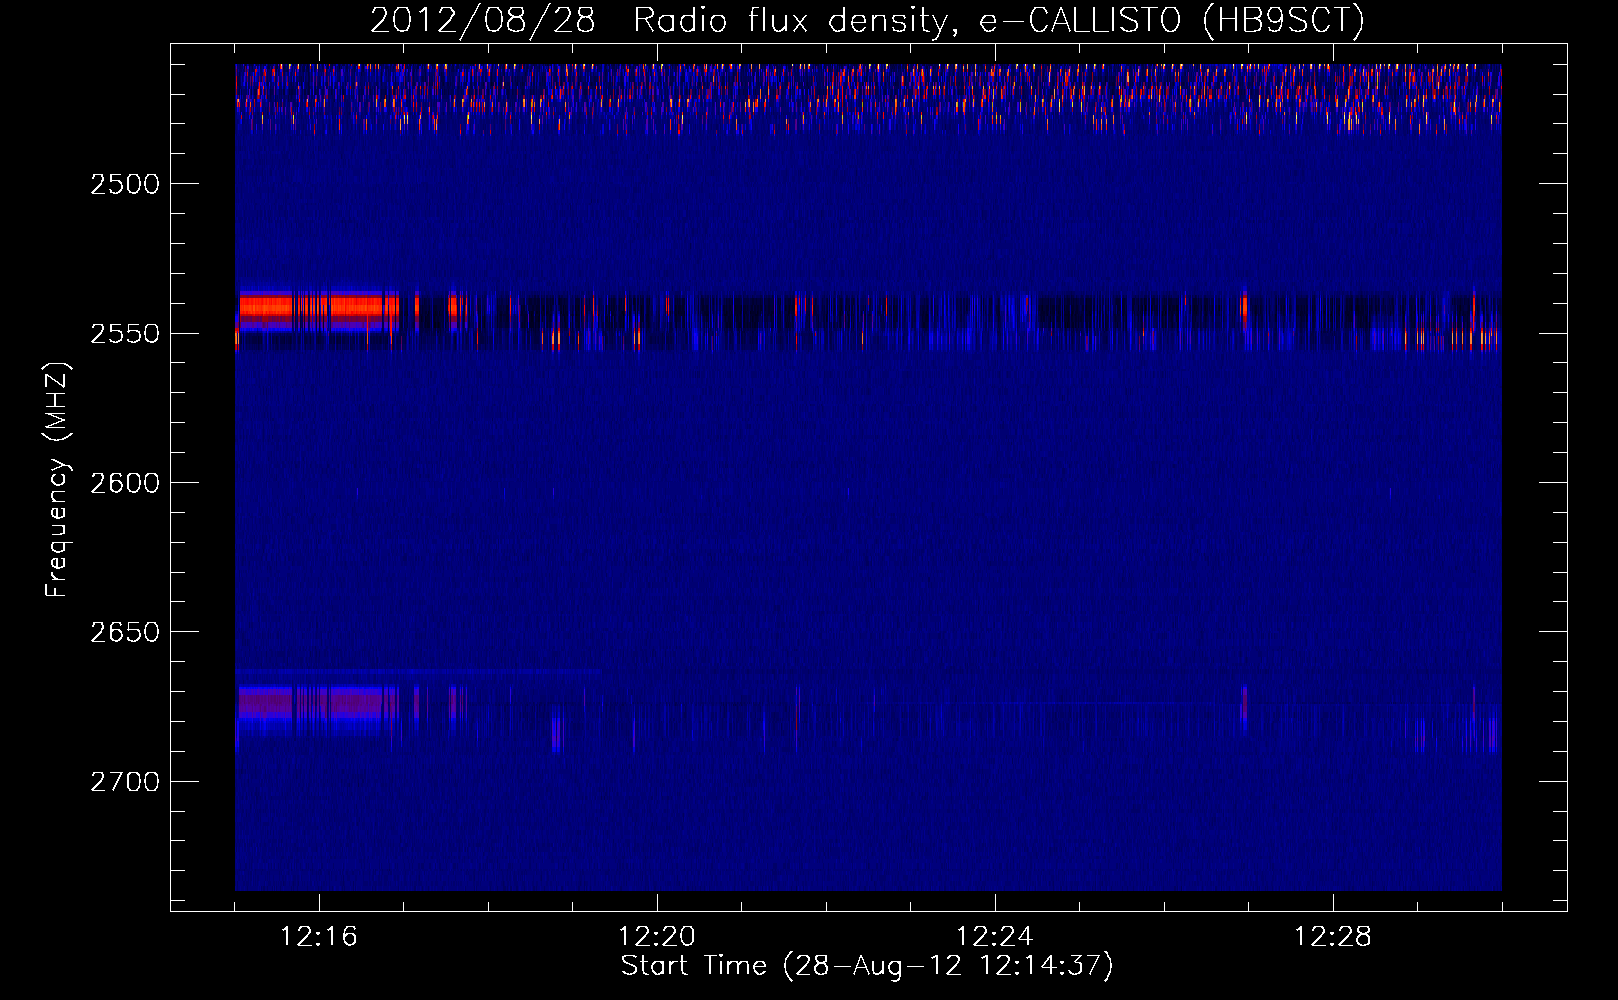Click the 'Frequency (MHZ)' axis title
Image resolution: width=1618 pixels, height=1000 pixels.
(58, 481)
